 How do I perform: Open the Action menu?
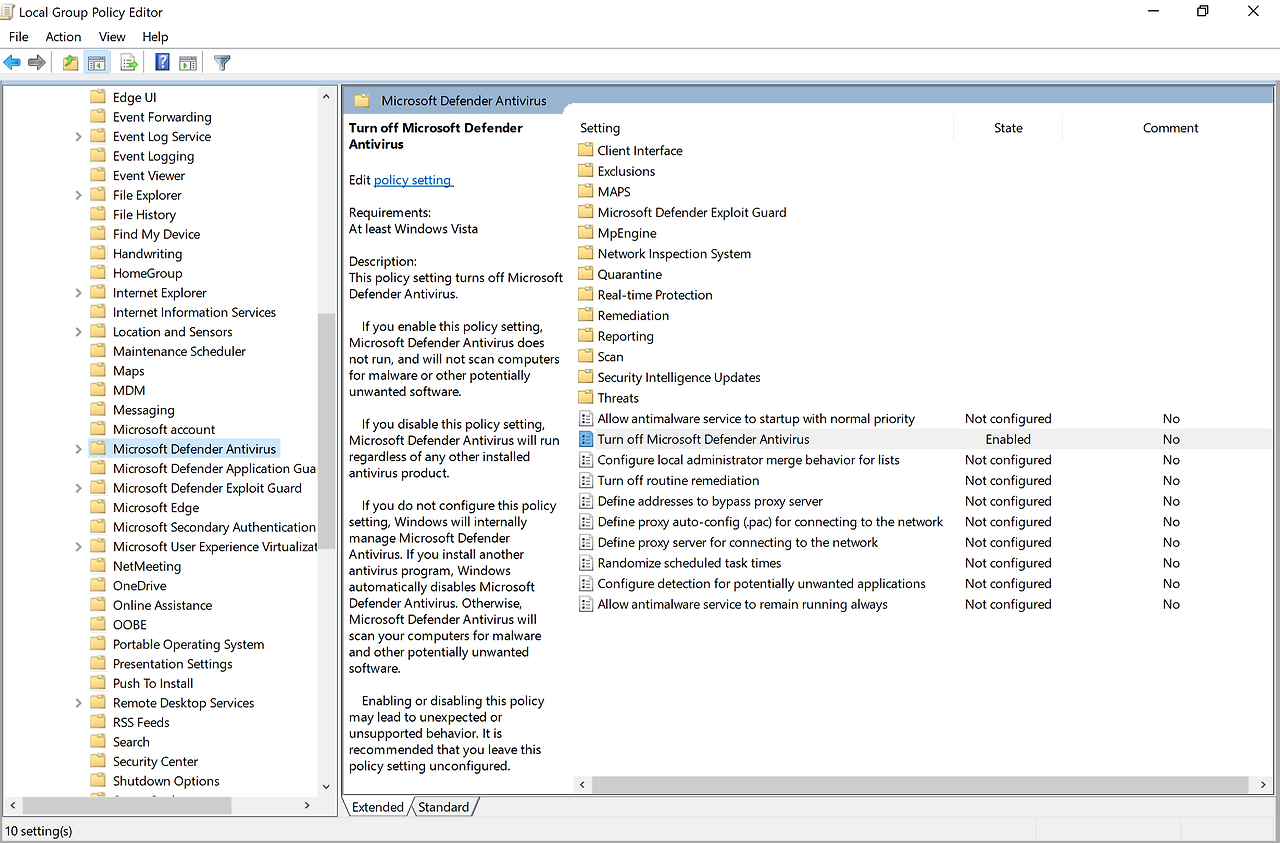click(63, 36)
